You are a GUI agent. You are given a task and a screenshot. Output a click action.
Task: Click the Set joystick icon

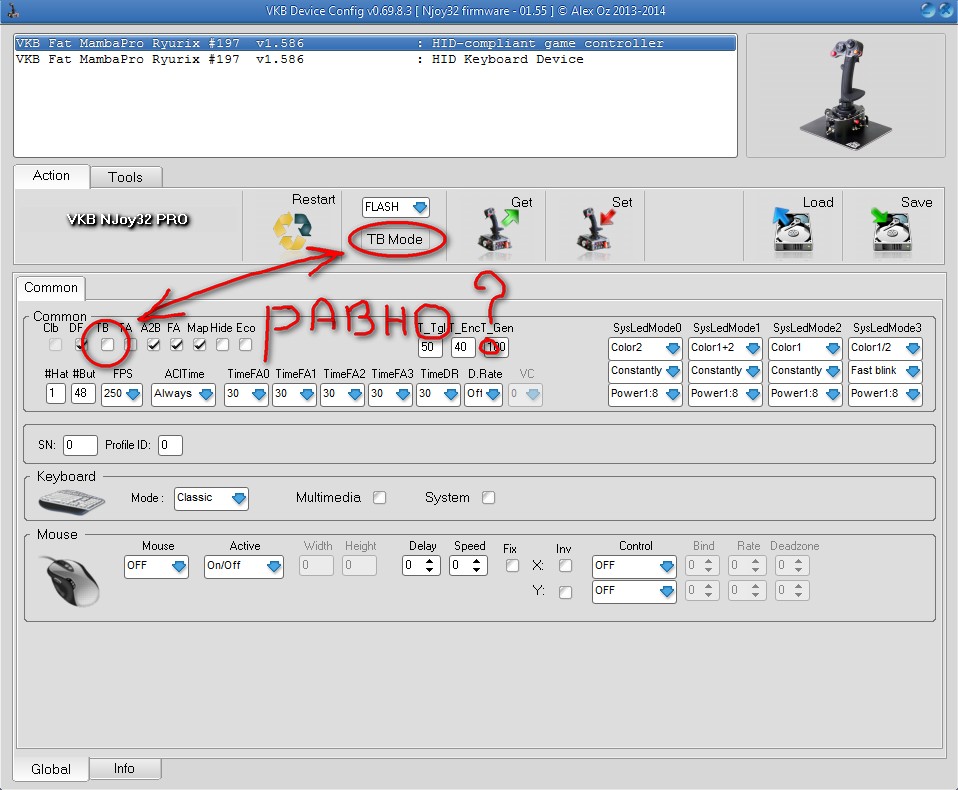pos(595,230)
